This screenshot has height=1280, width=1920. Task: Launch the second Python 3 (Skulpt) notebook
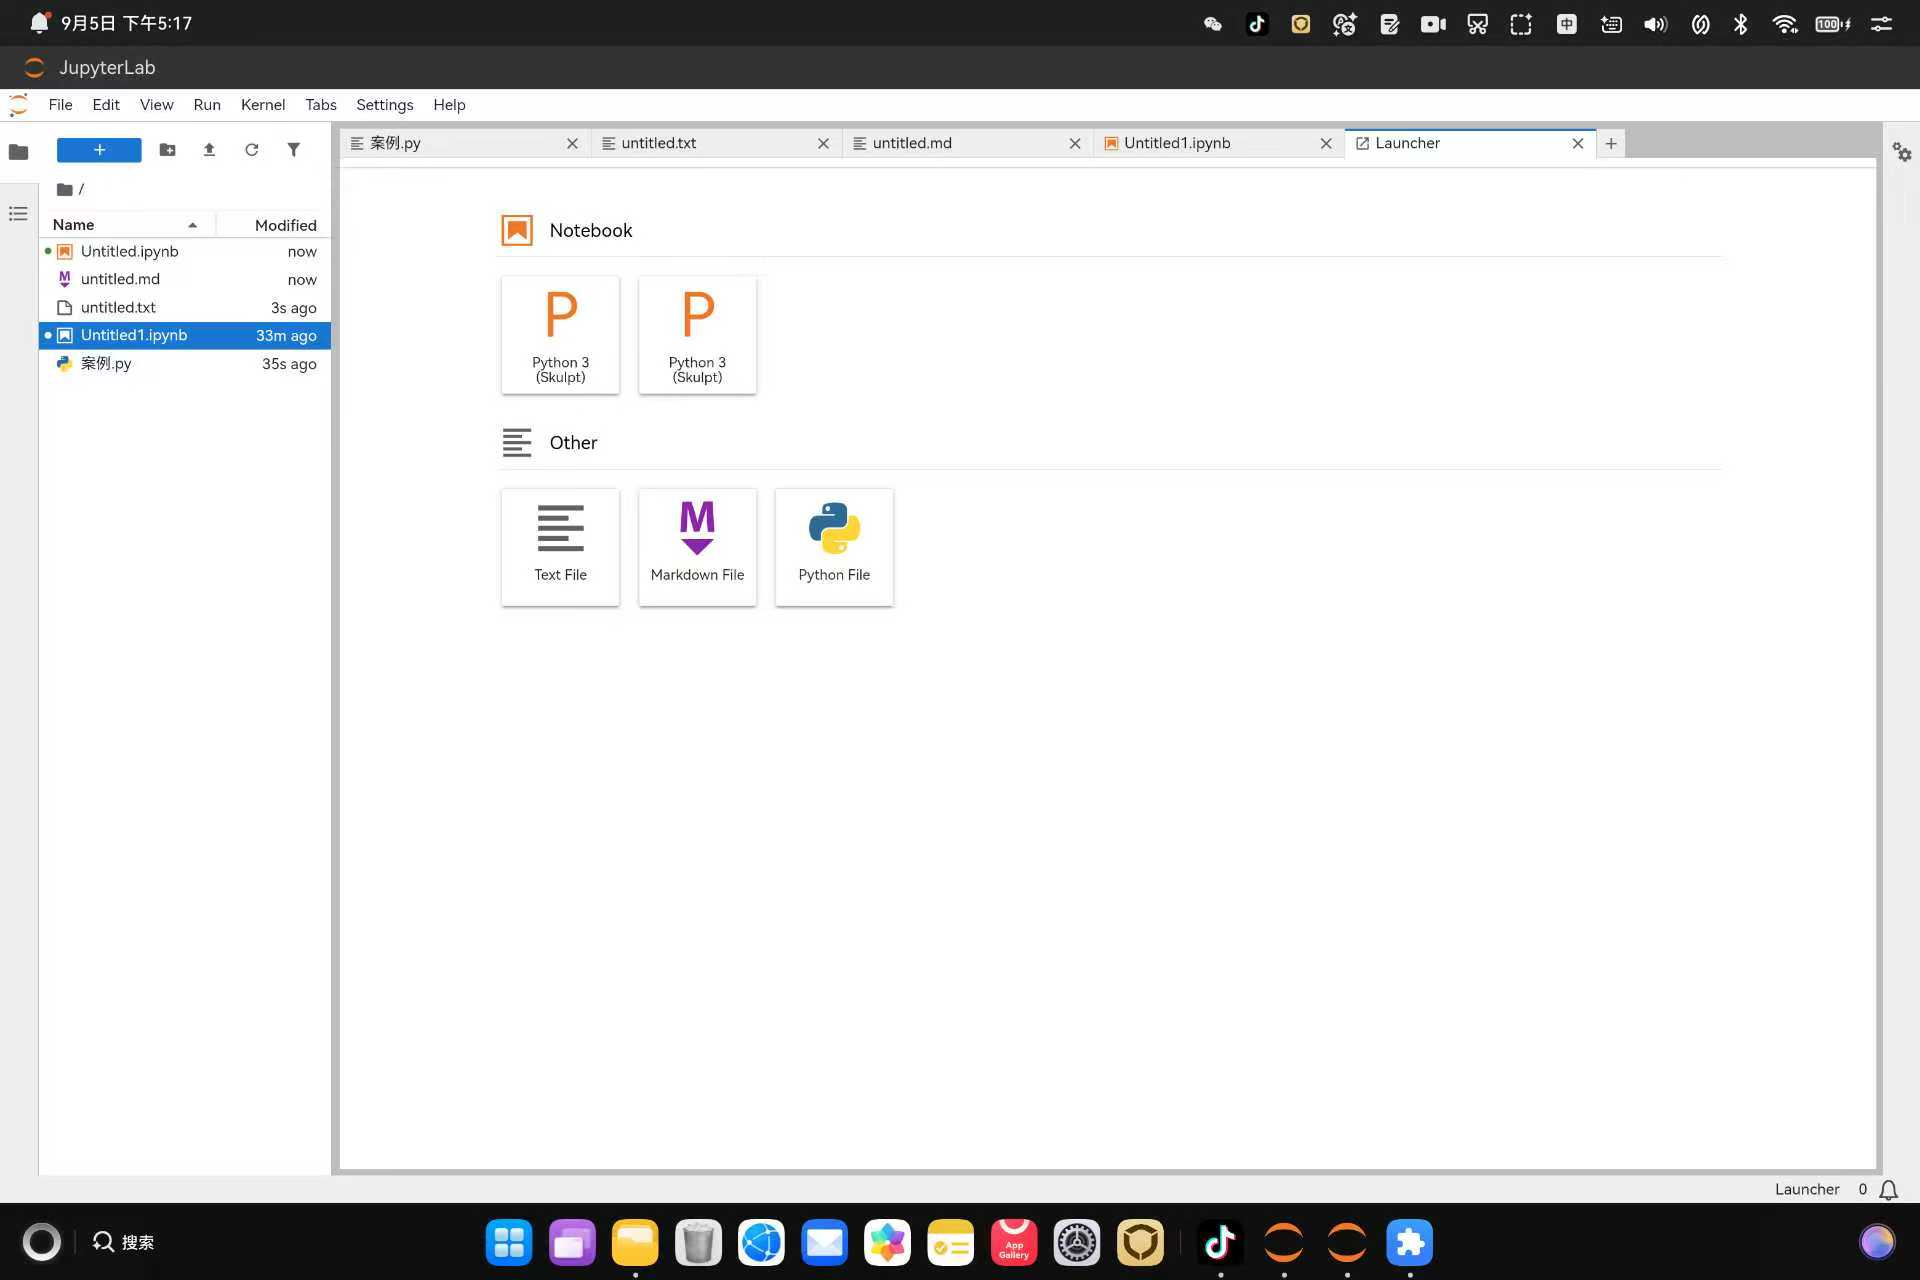(x=697, y=335)
